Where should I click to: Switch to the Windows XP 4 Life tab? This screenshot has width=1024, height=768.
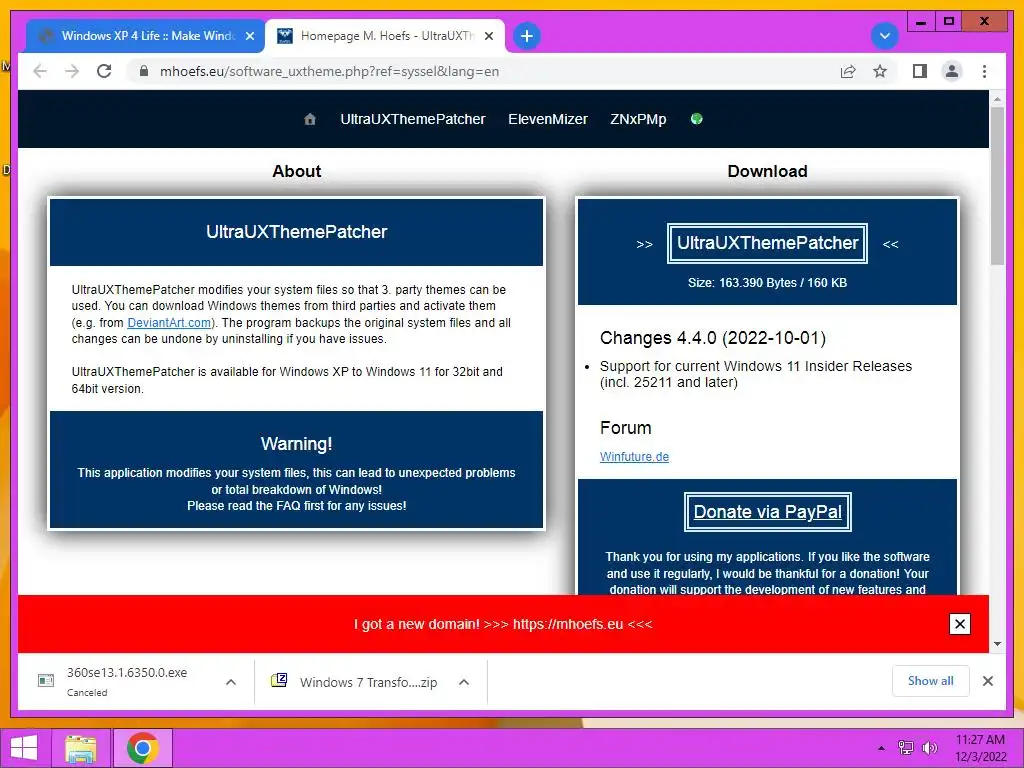[x=145, y=36]
